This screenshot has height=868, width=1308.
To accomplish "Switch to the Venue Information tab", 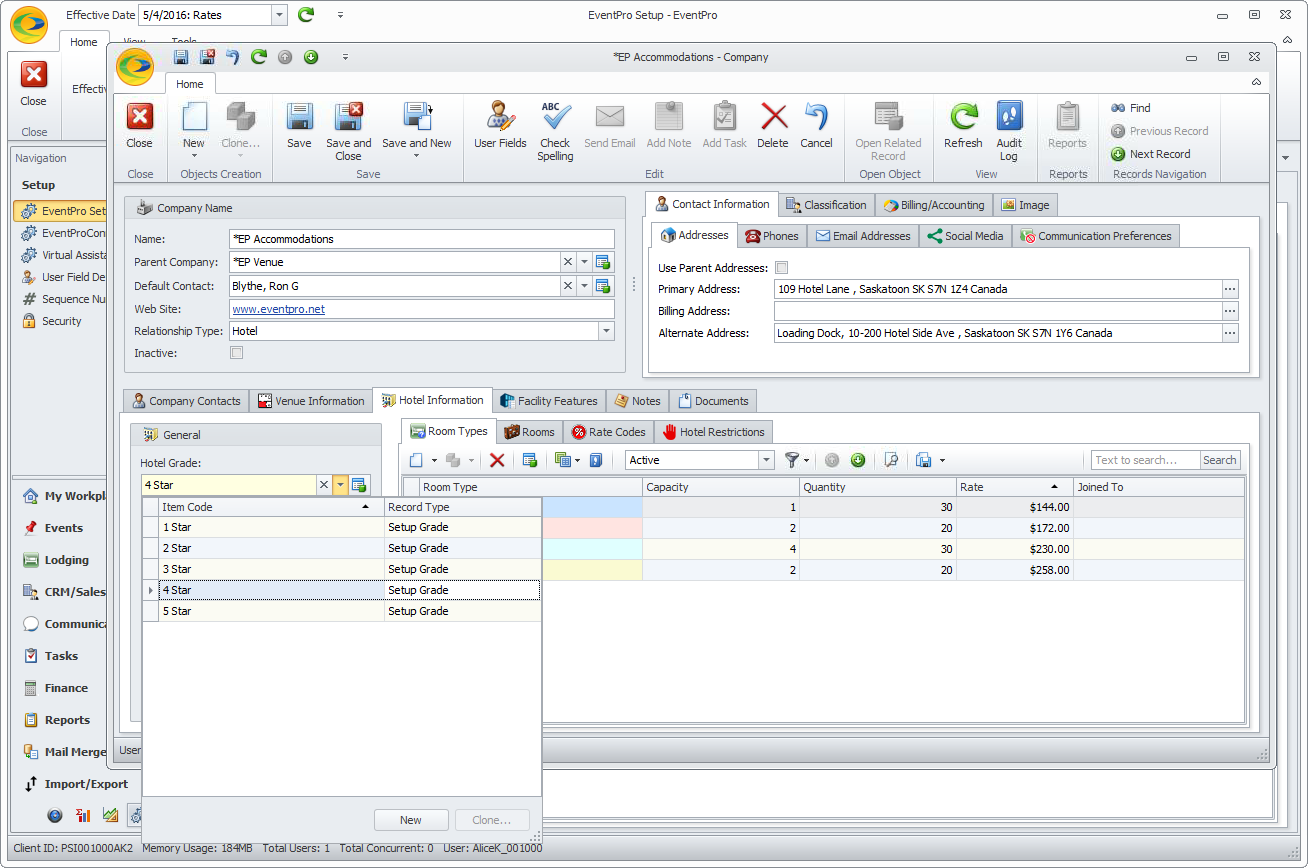I will click(x=310, y=401).
